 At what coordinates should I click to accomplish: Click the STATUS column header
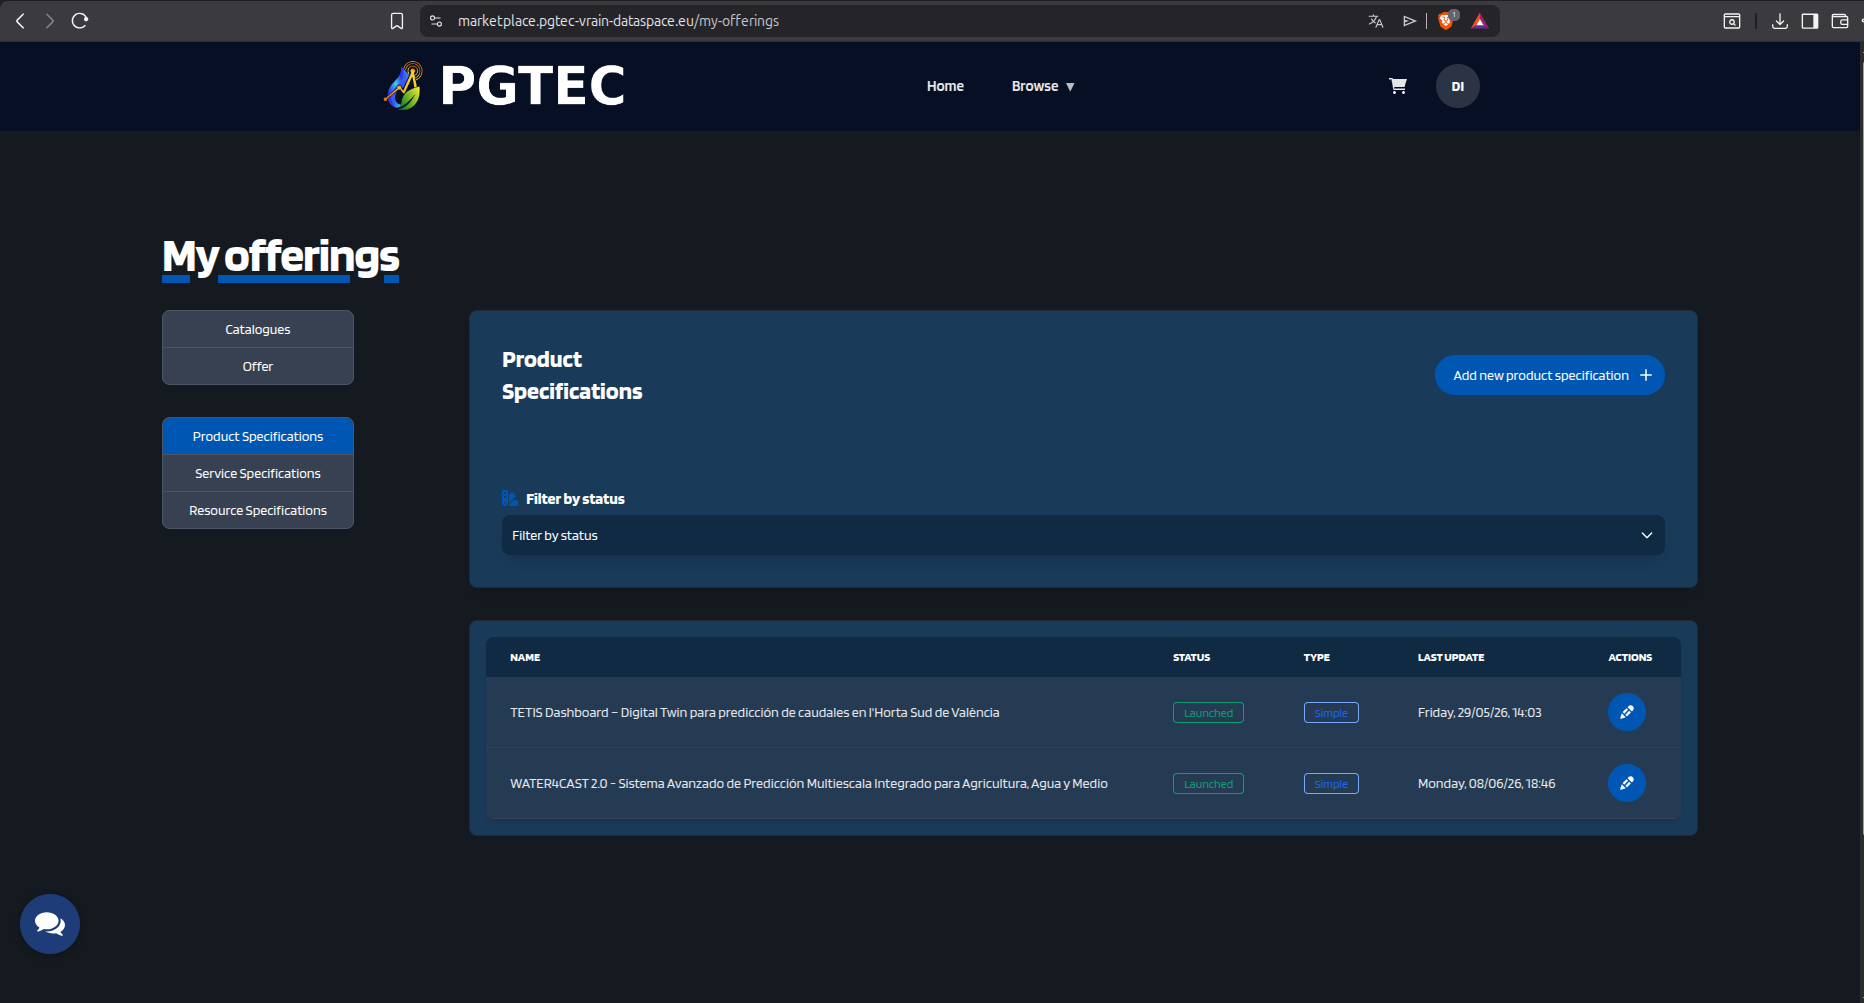tap(1192, 658)
